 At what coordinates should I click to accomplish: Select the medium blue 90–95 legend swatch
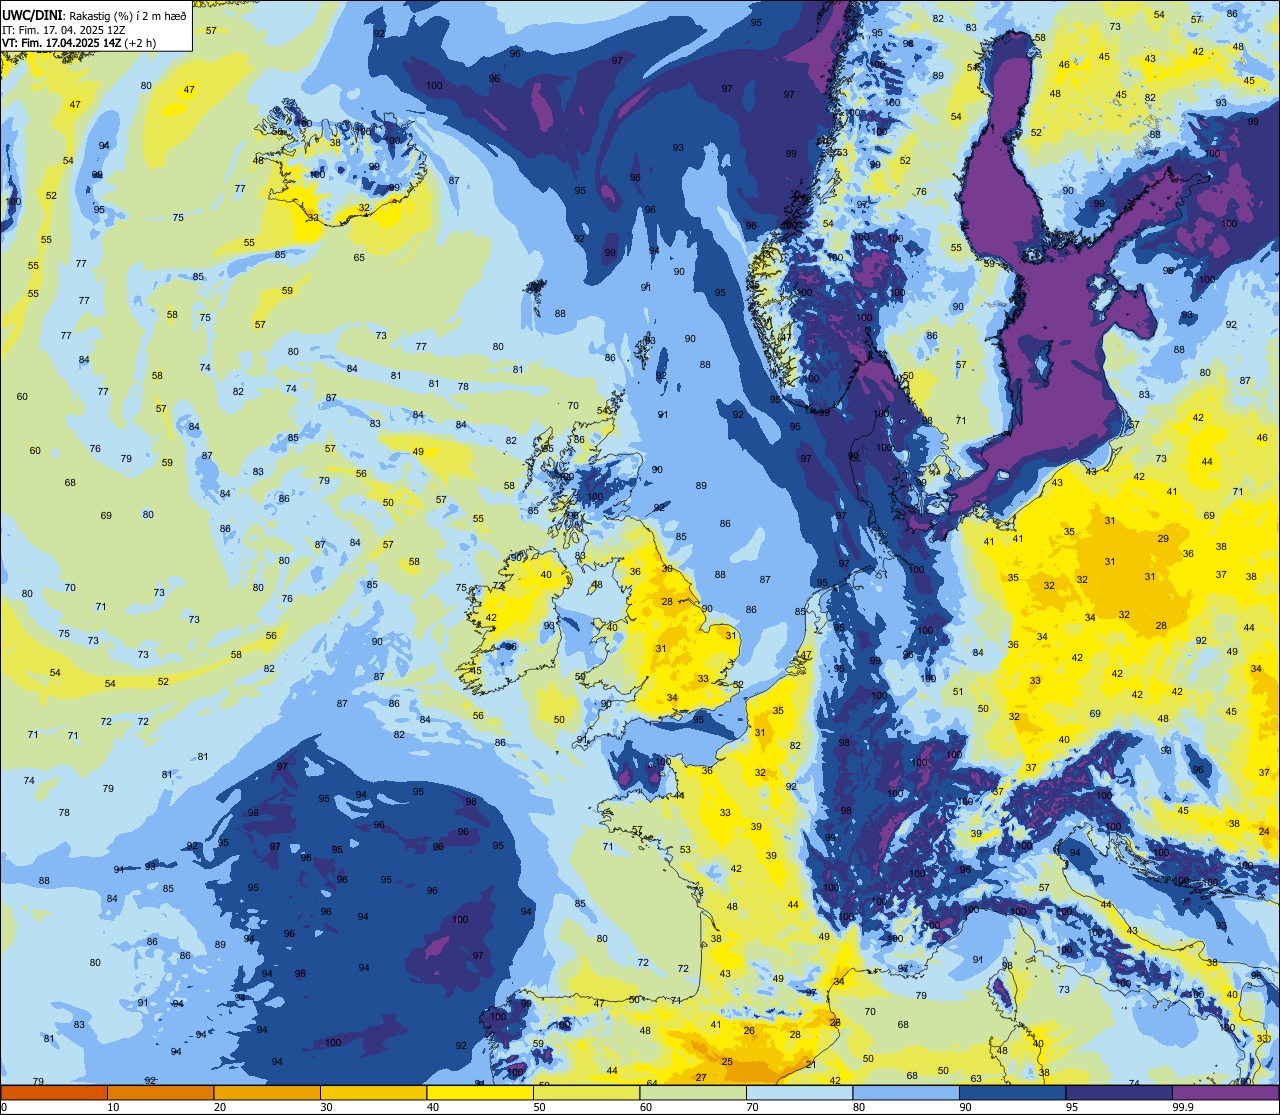(x=1012, y=1092)
